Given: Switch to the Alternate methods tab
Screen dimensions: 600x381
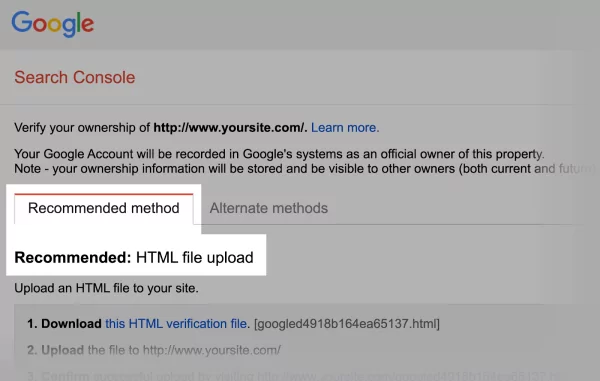Looking at the screenshot, I should click(269, 208).
